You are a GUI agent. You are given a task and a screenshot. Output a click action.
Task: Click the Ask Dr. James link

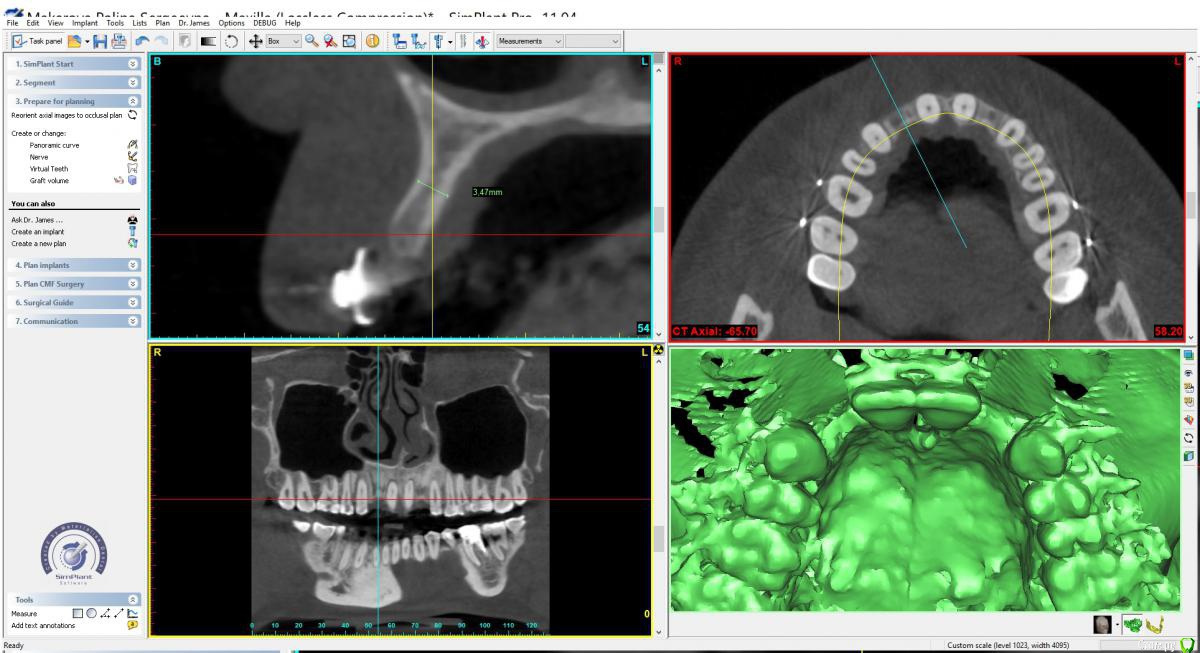pos(37,220)
